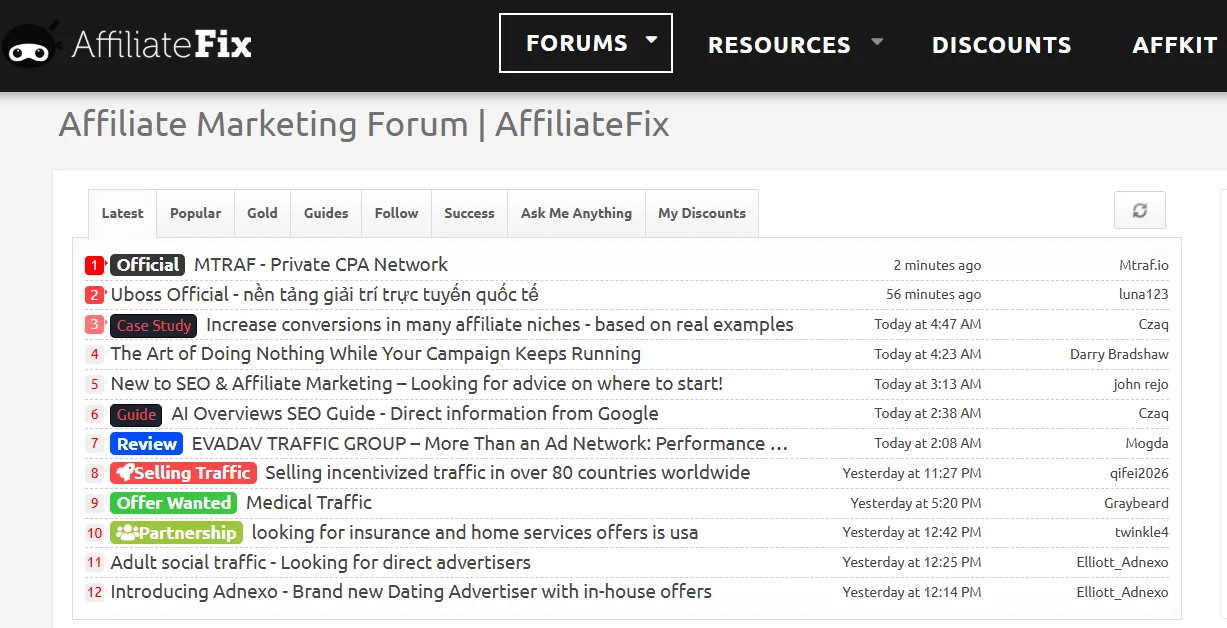Image resolution: width=1227 pixels, height=628 pixels.
Task: Open the RESOURCES menu item
Action: [779, 45]
